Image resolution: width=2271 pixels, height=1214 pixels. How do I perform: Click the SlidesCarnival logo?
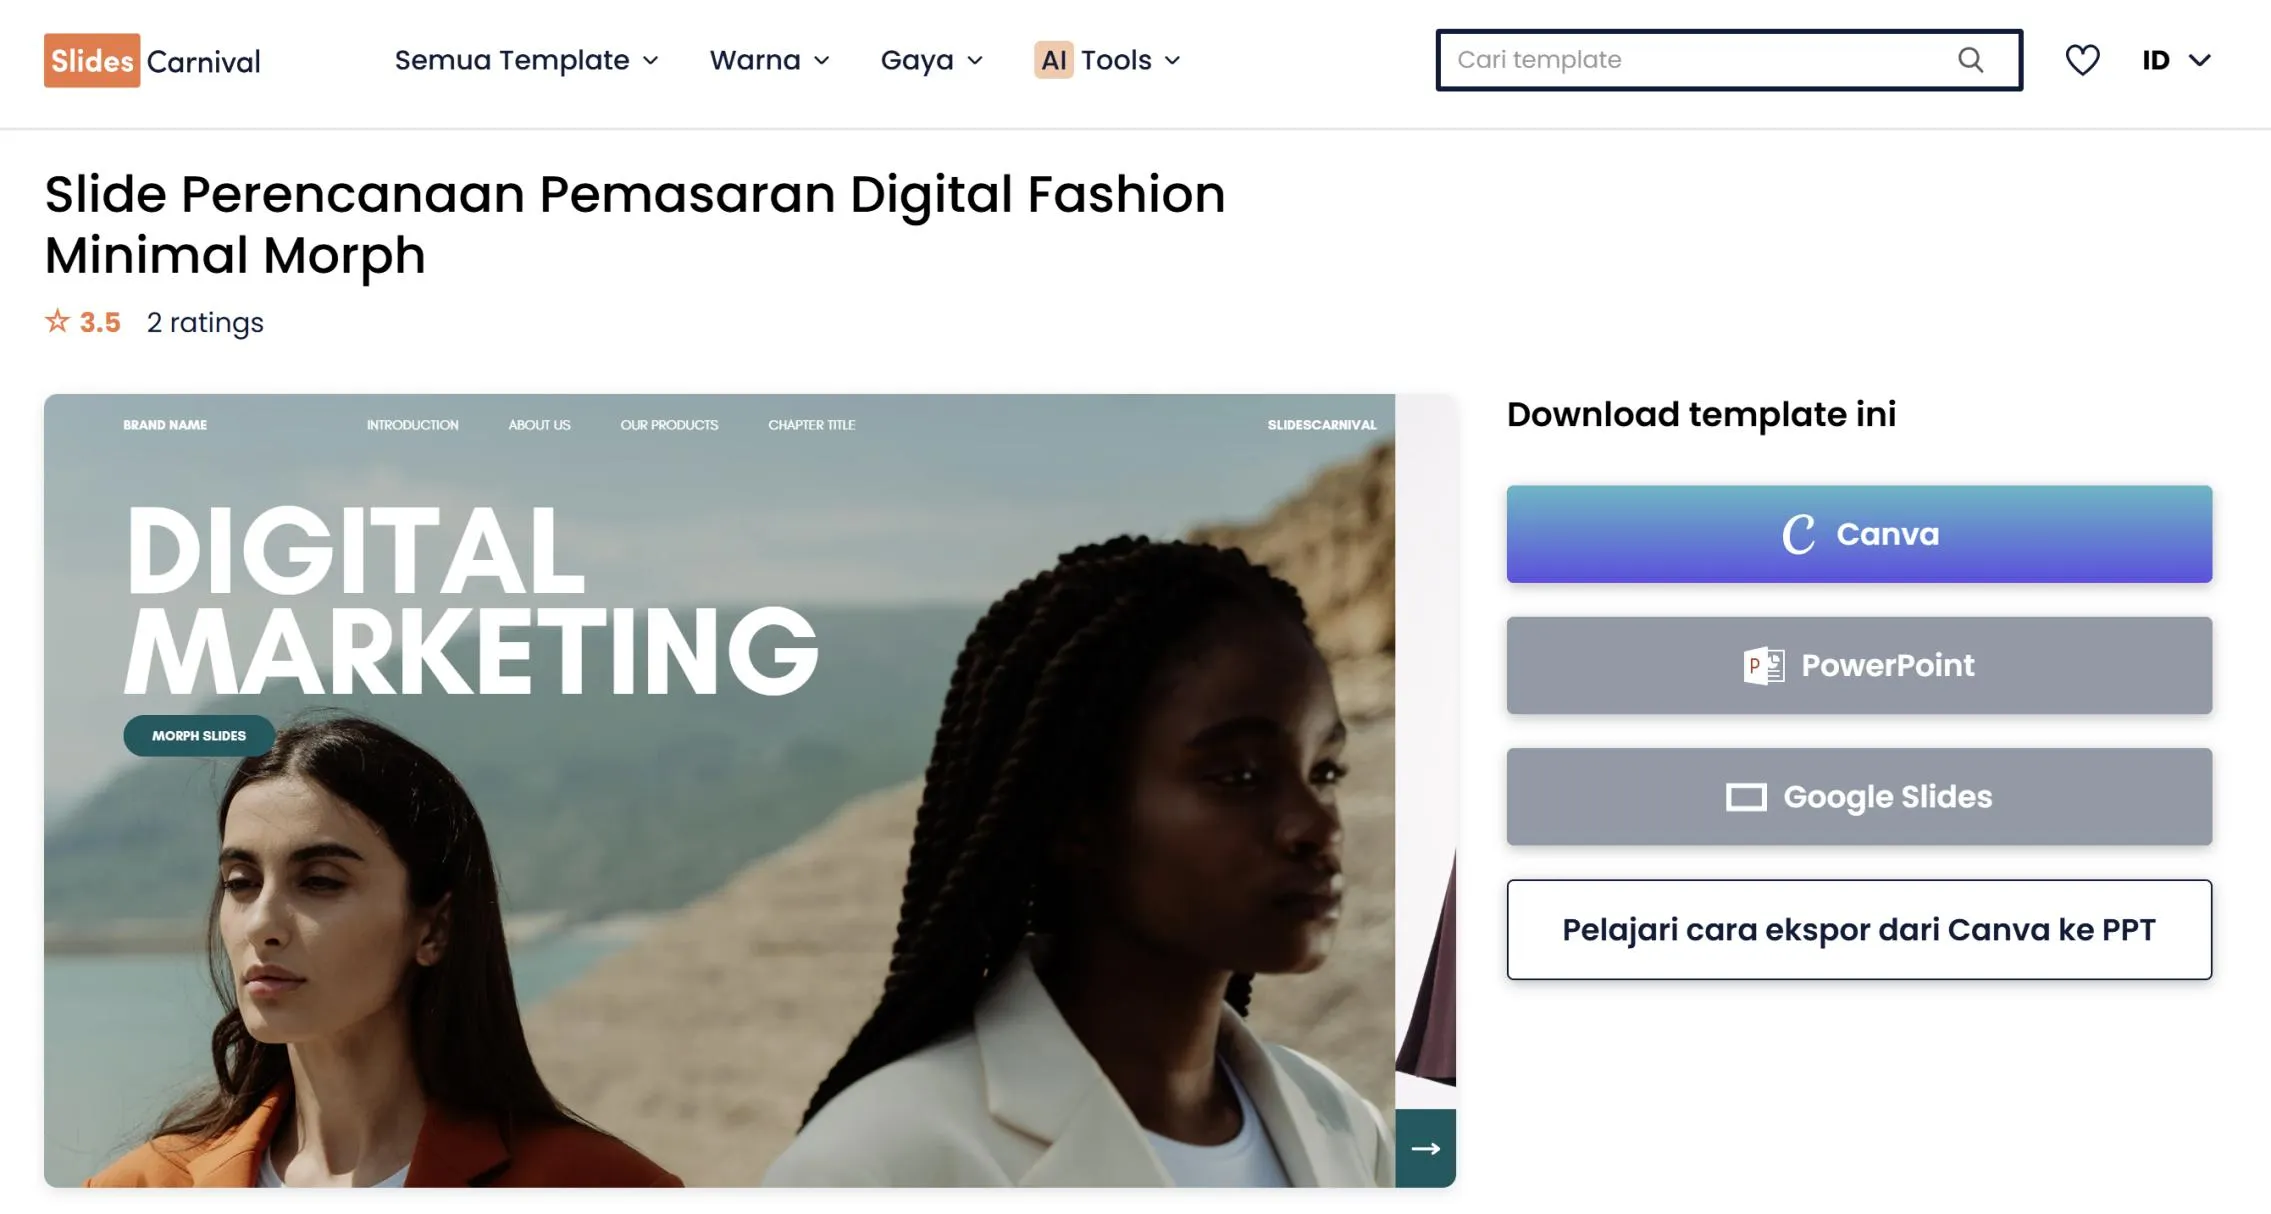152,61
